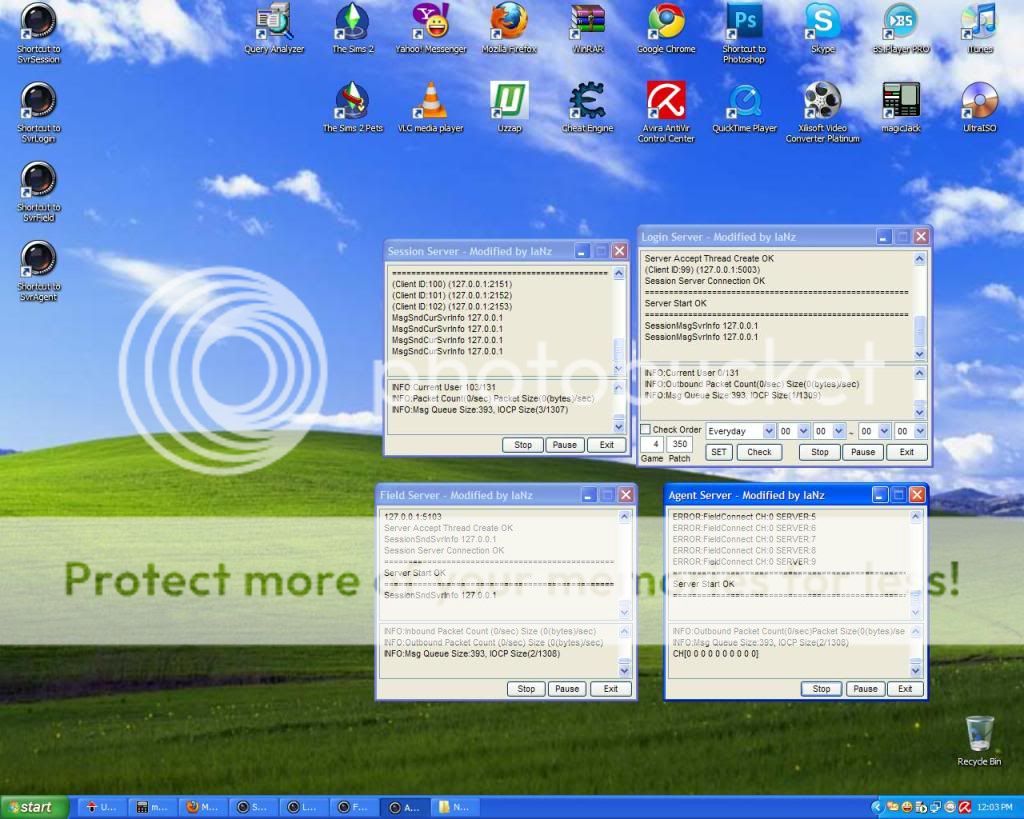The image size is (1024, 819).
Task: Open the Recycle Bin
Action: 979,735
